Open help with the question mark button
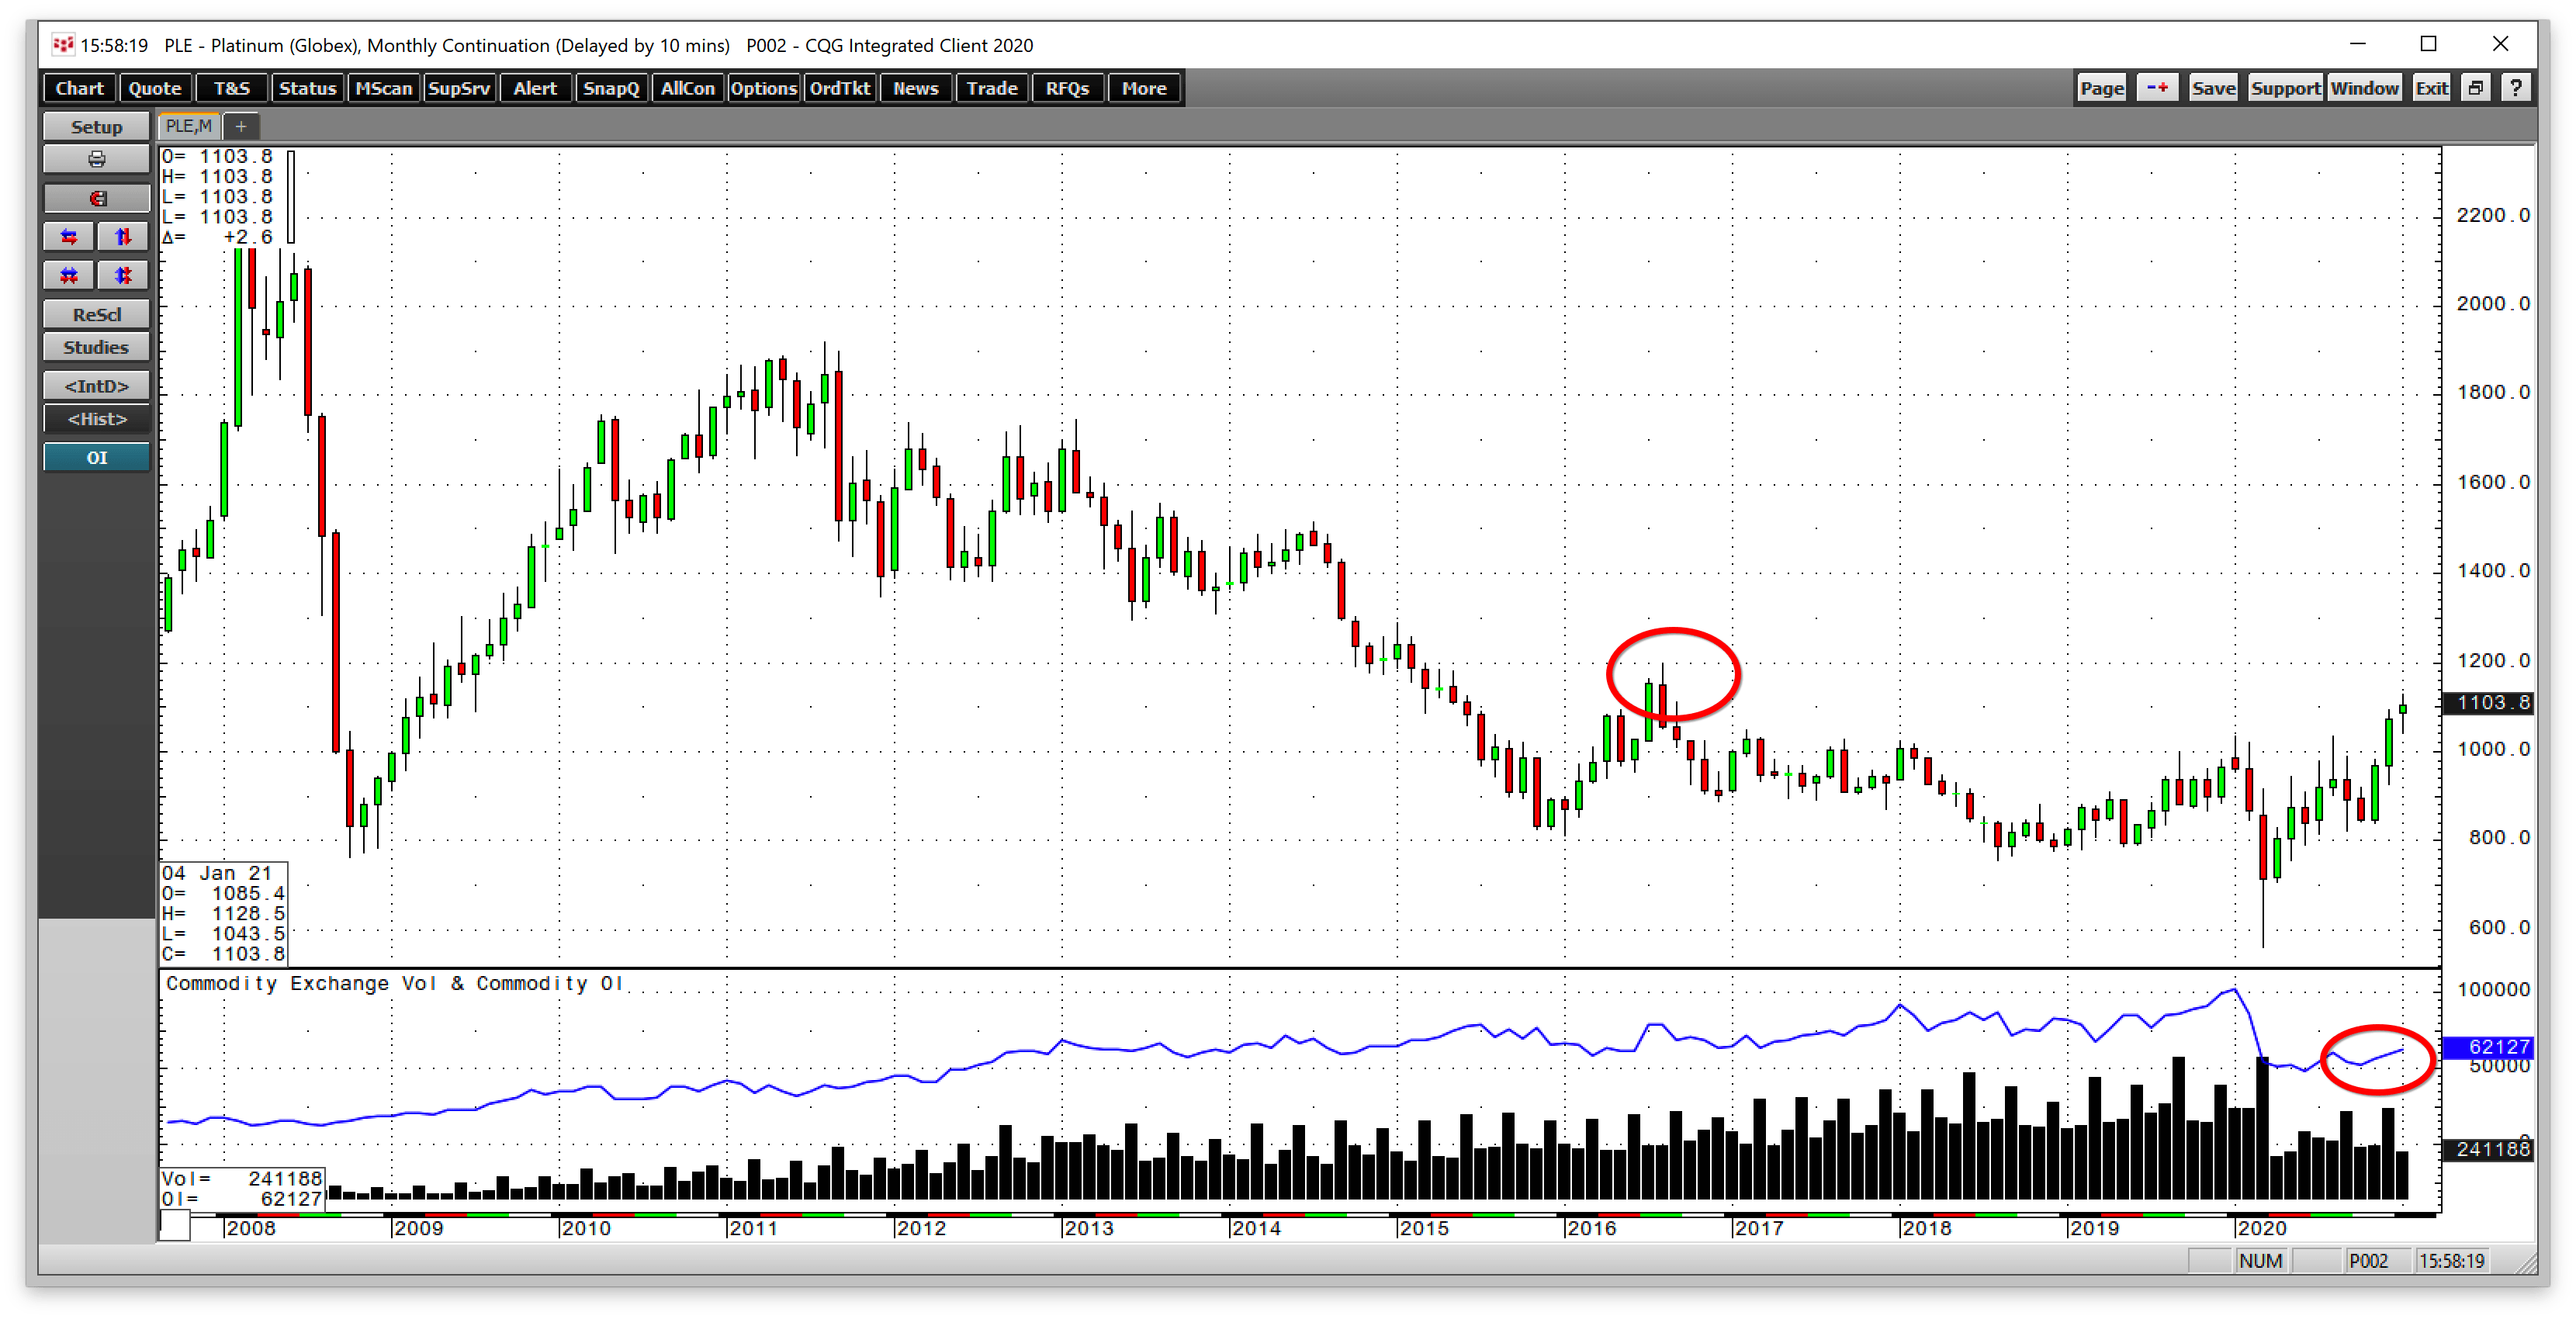Screen dimensions: 2576x1319 pyautogui.click(x=2516, y=88)
